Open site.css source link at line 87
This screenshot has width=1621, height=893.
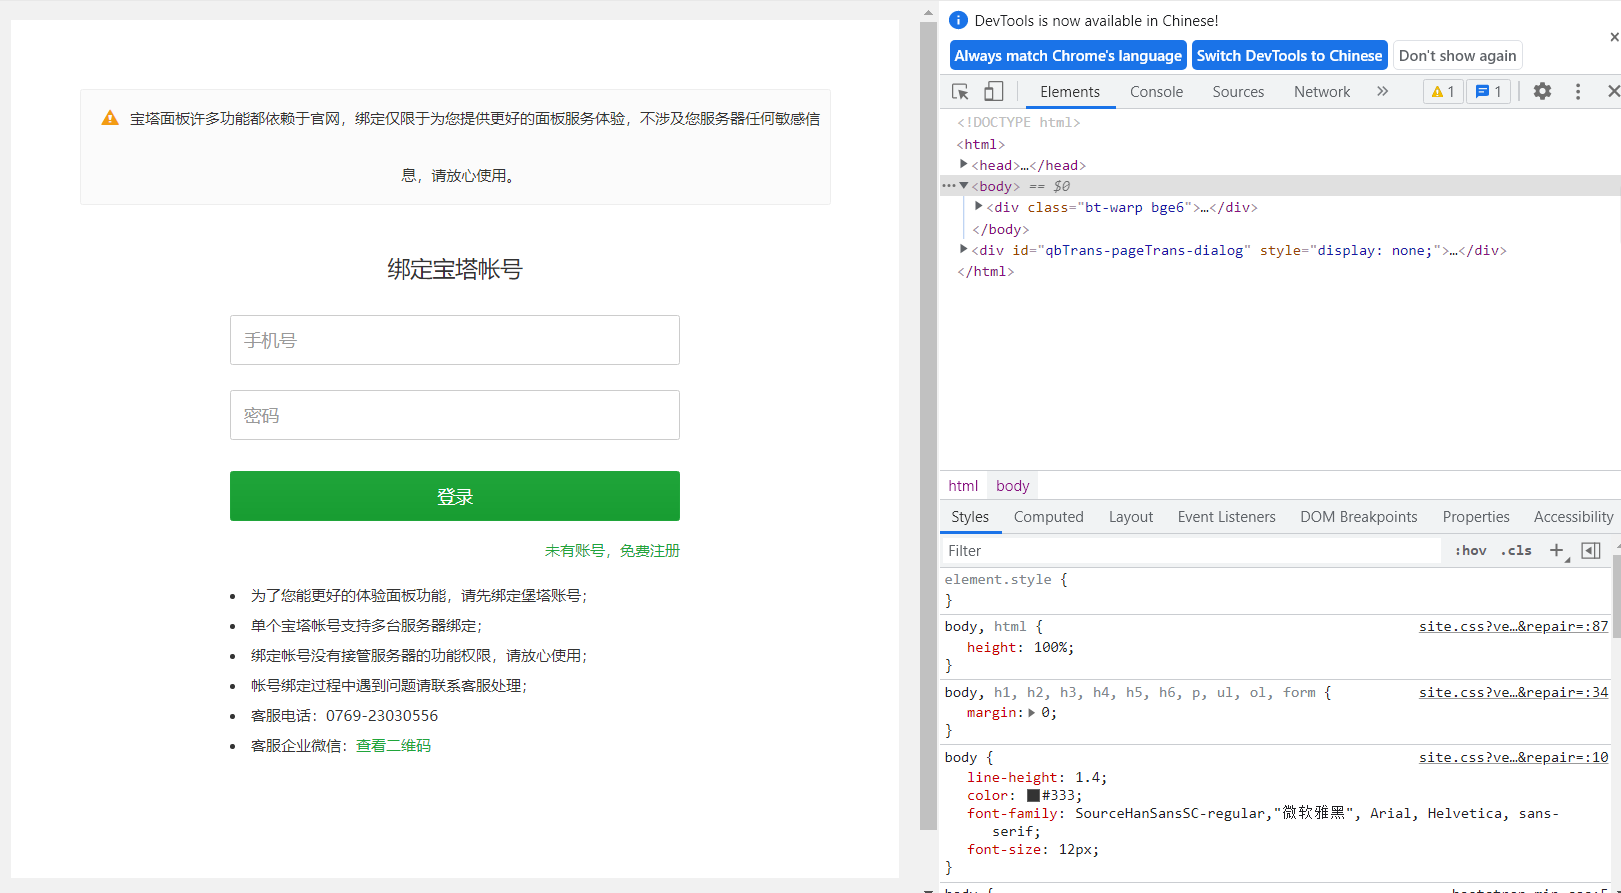coord(1513,626)
